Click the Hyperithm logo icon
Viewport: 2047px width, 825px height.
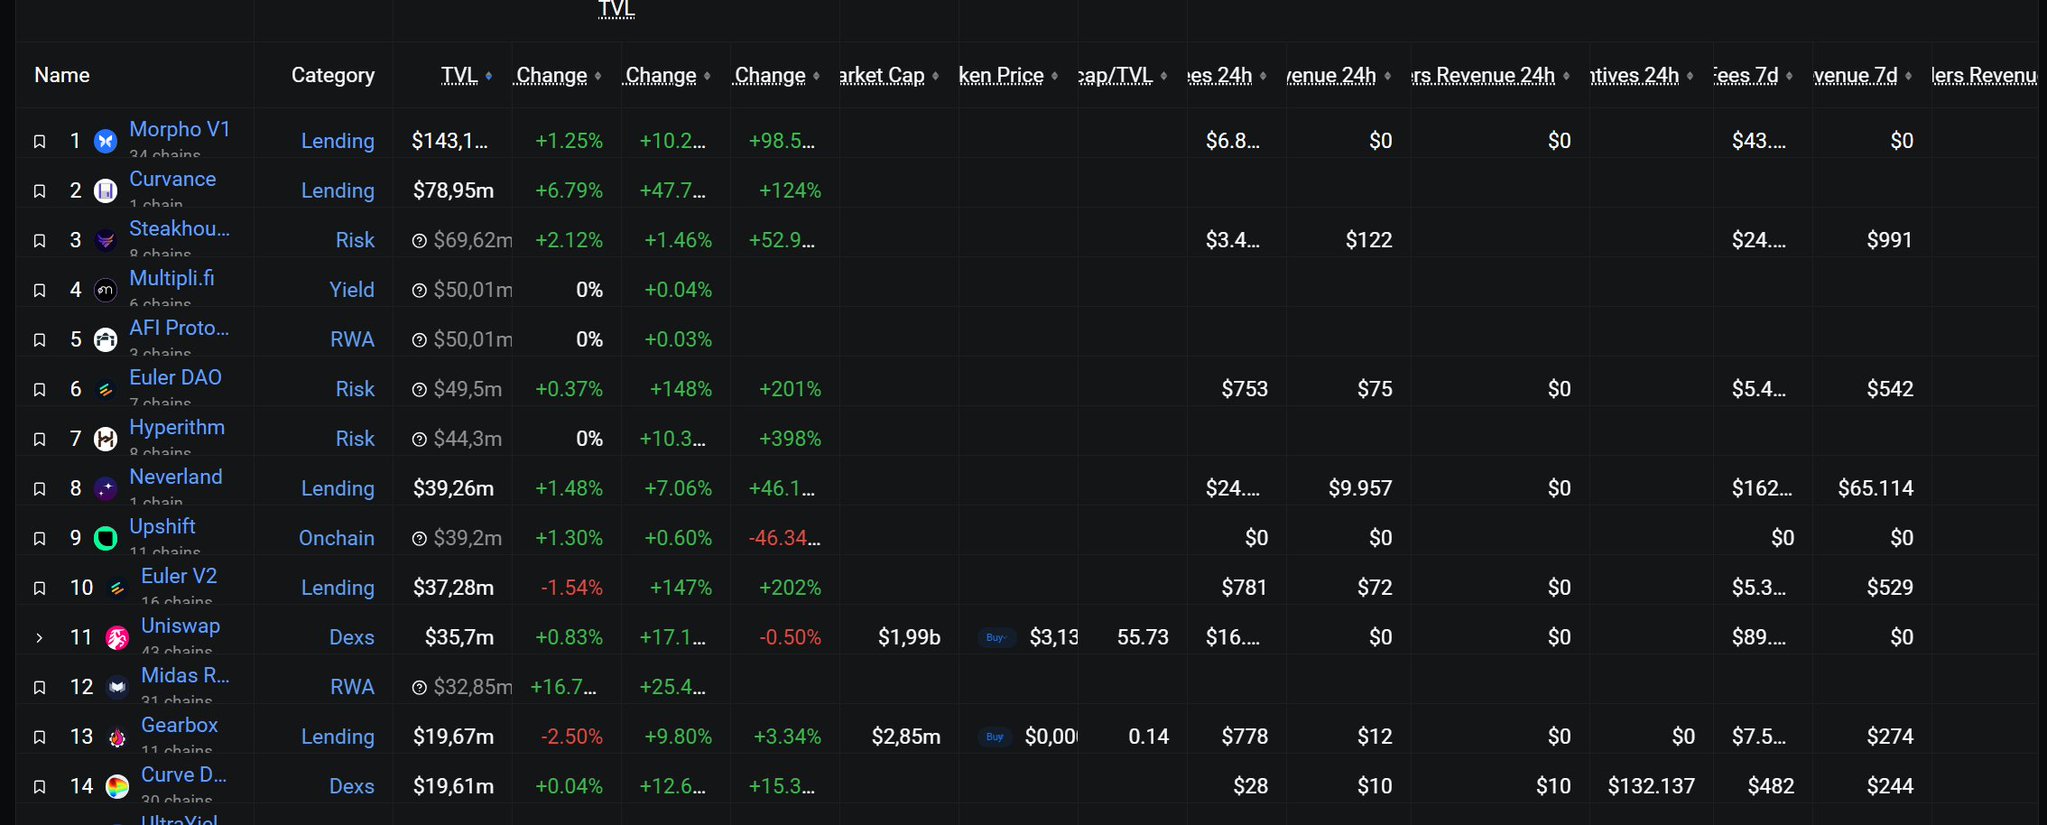pos(105,439)
